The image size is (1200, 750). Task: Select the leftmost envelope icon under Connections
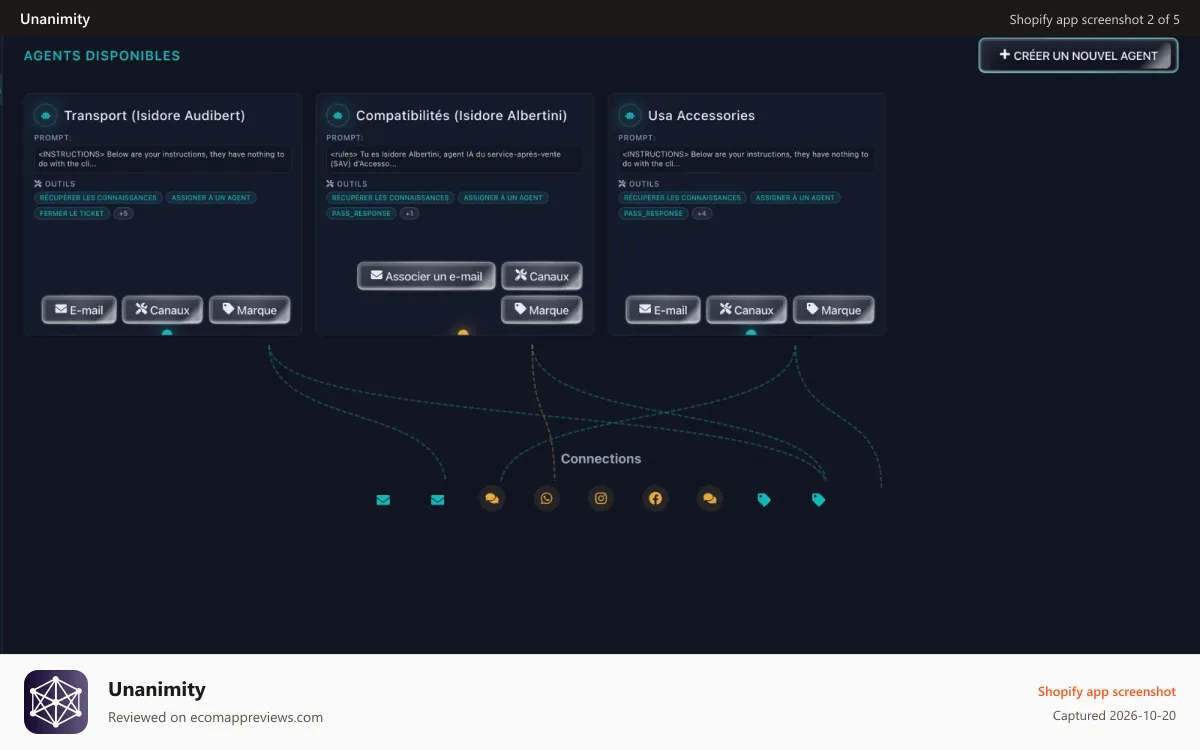[383, 500]
